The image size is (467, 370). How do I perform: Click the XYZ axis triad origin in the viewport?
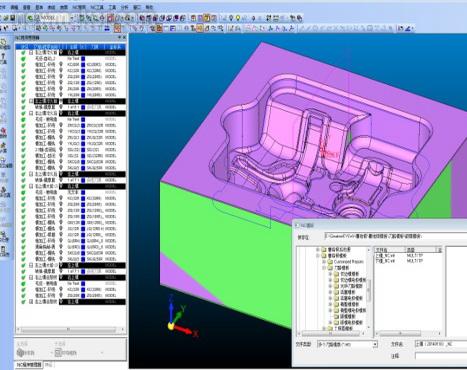[x=171, y=326]
